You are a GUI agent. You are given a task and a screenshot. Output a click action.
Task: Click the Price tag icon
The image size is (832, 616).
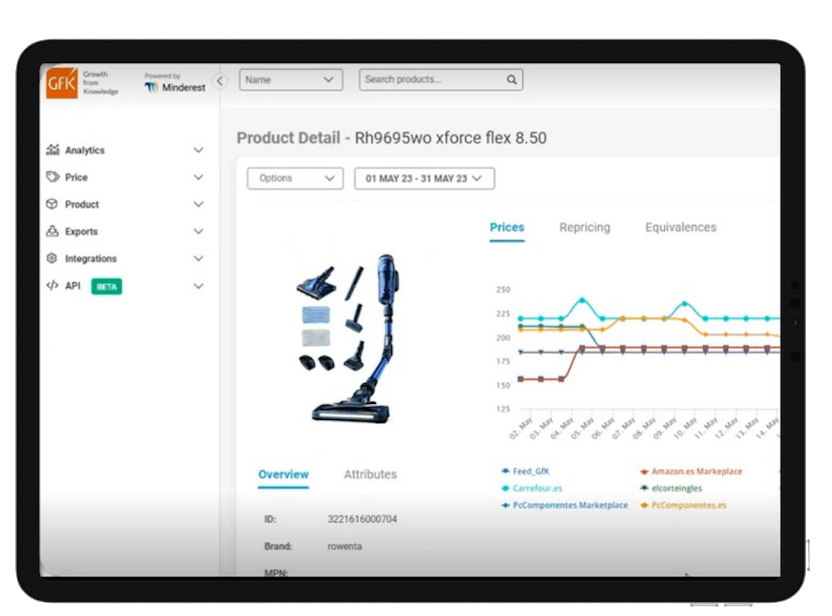click(x=53, y=177)
